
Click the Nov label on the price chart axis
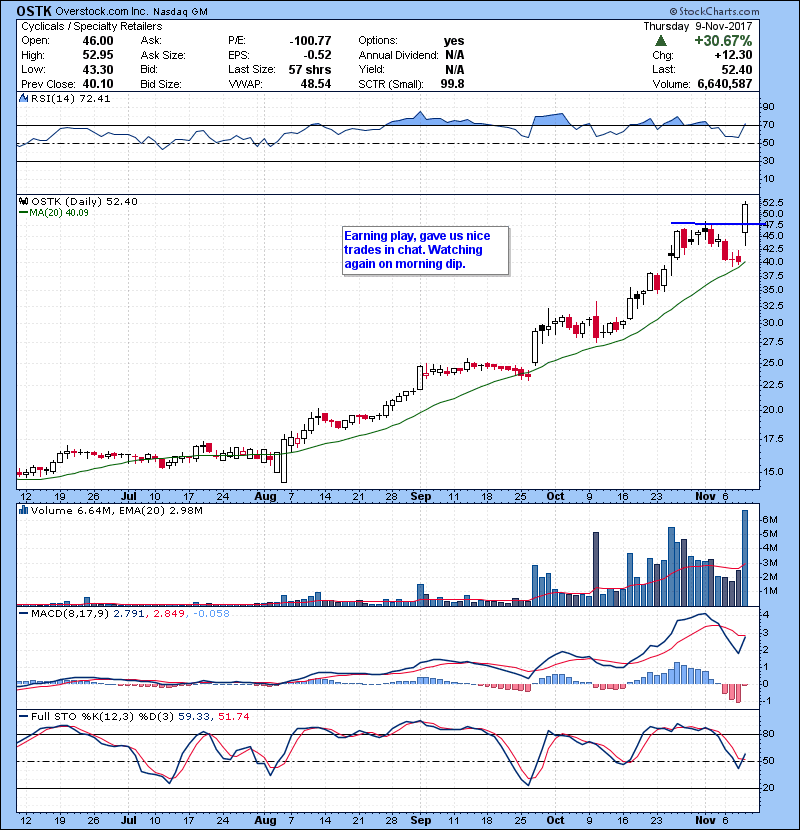[x=705, y=496]
